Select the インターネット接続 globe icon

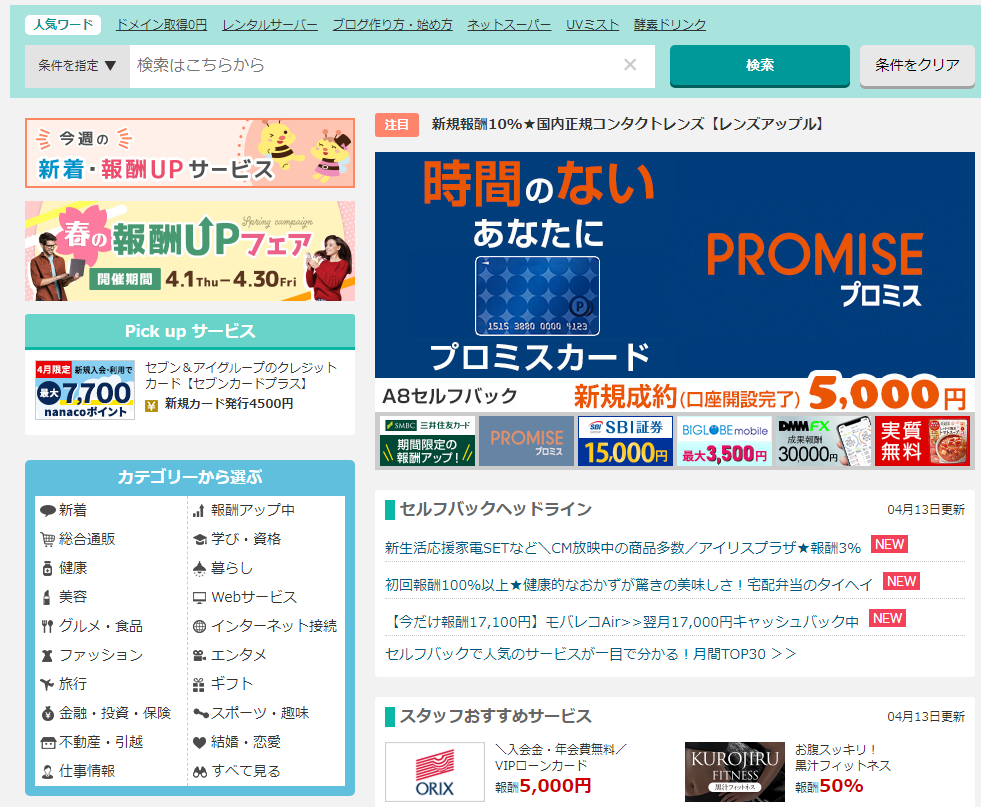[x=200, y=626]
